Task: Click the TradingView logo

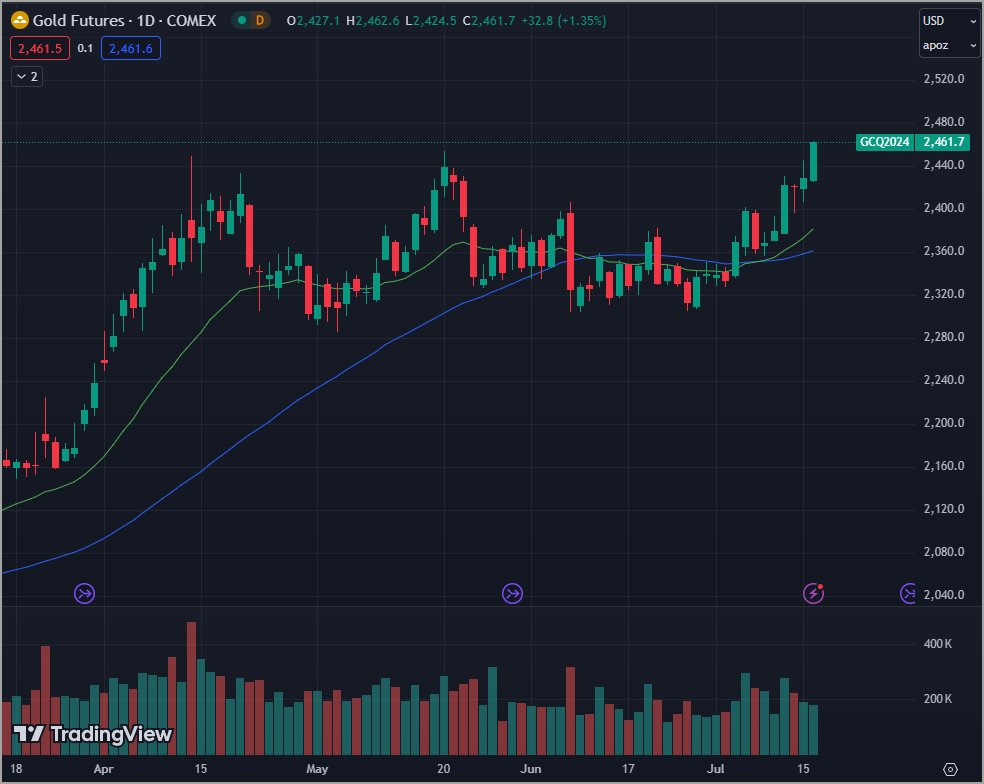Action: click(92, 734)
